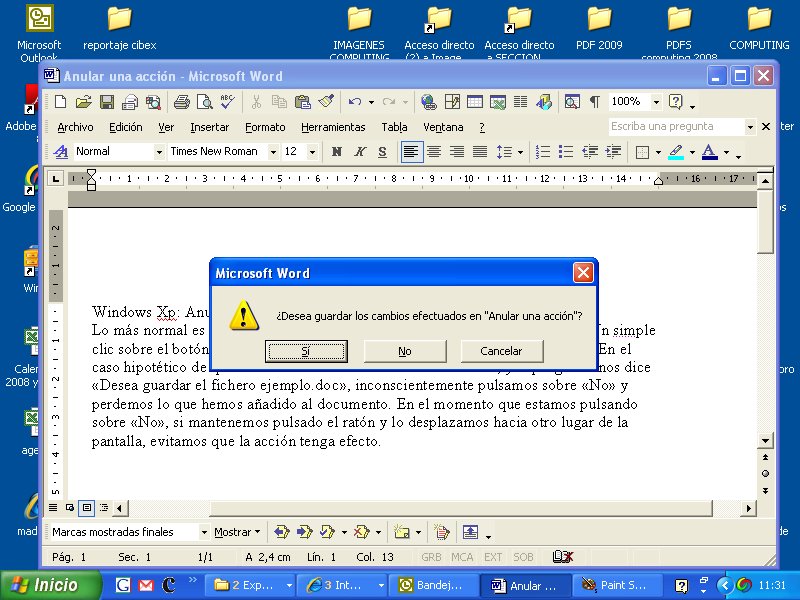Toggle Italic formatting (K)
The image size is (800, 600).
[360, 152]
